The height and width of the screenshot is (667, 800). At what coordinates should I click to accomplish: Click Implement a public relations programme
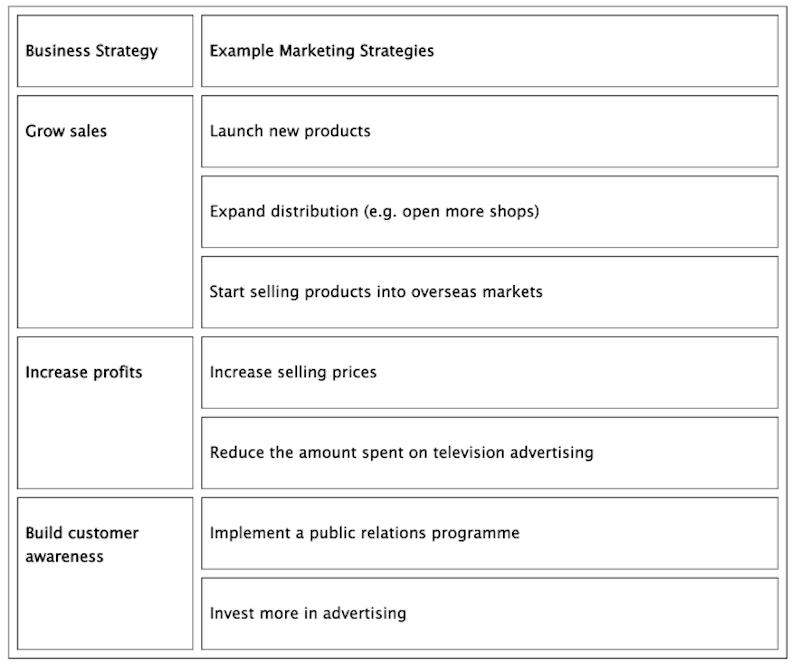coord(490,533)
